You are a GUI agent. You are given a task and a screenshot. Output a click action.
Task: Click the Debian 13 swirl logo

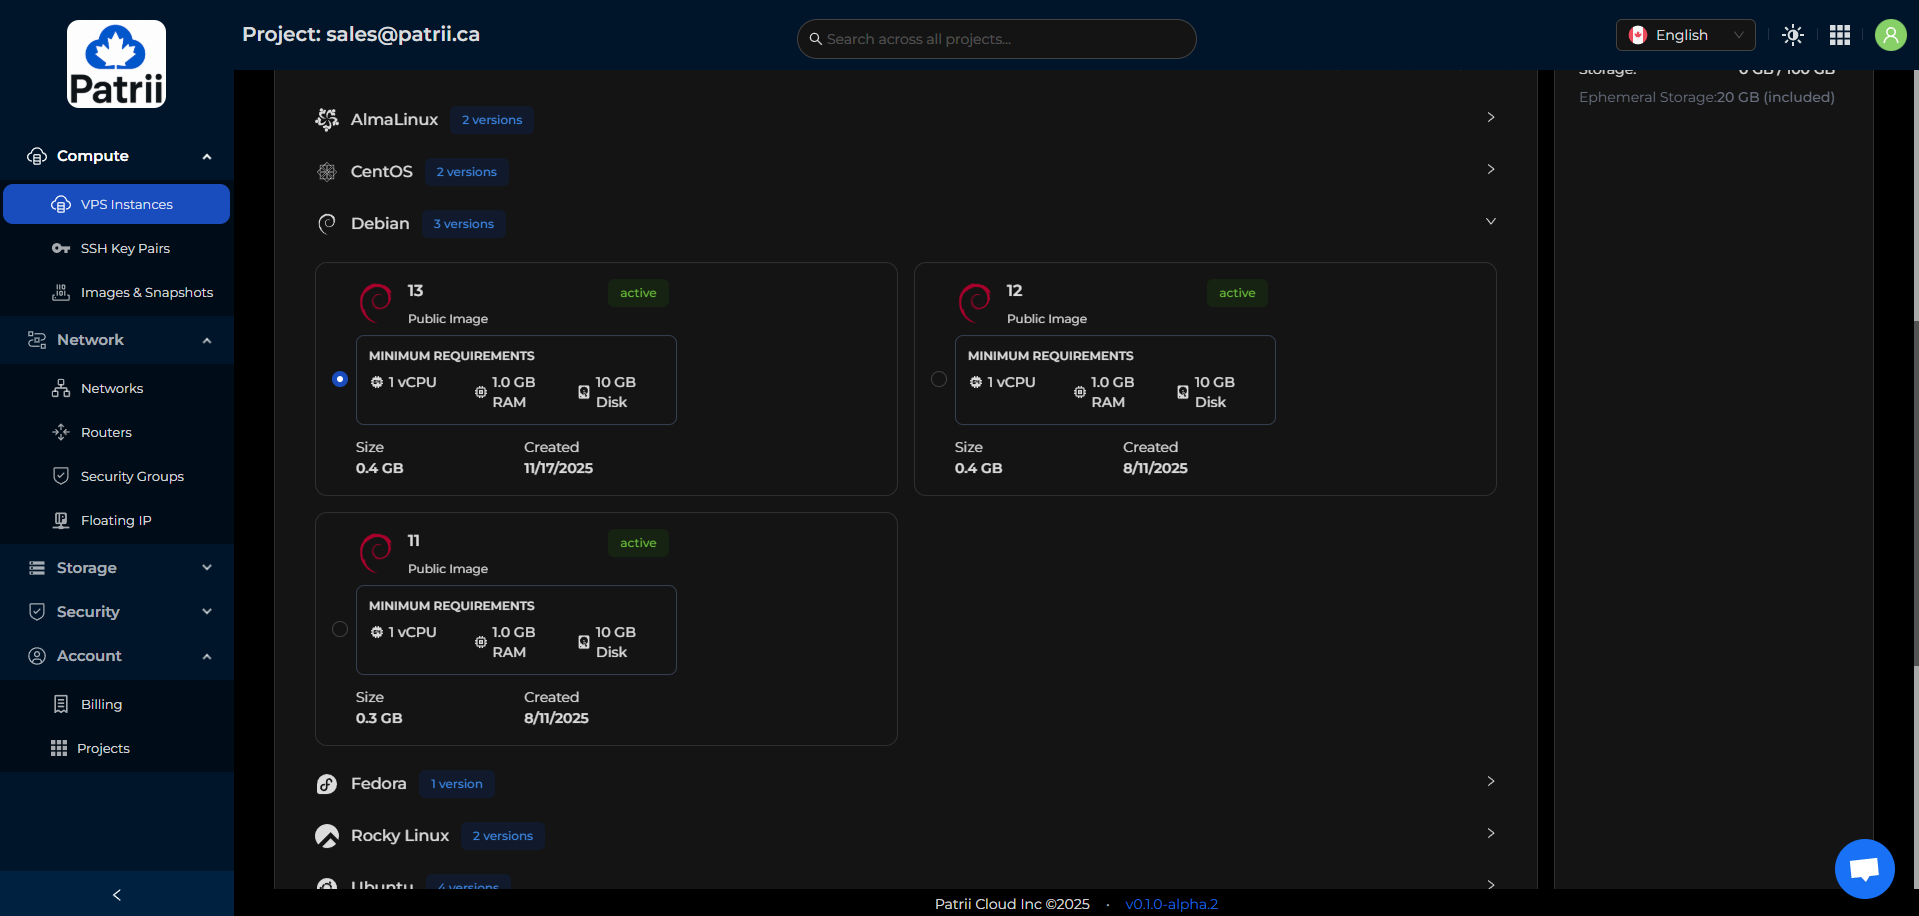pos(376,302)
